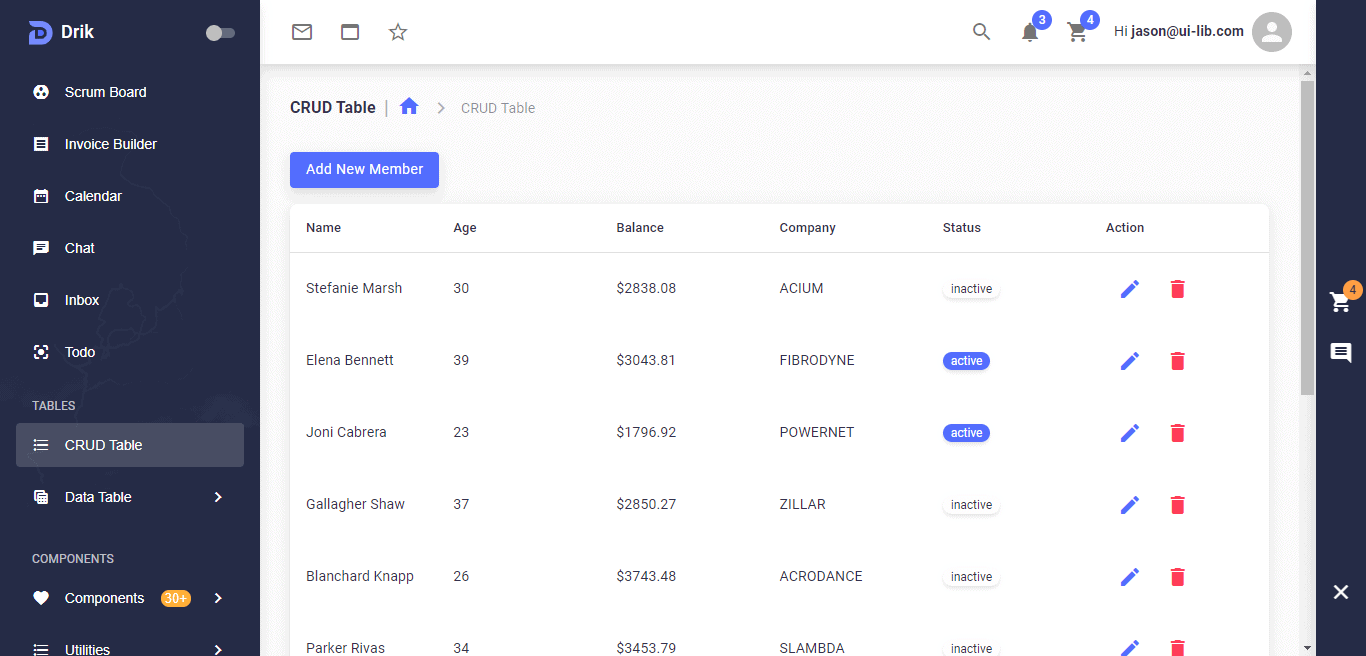Edit Stefanie Marsh with the pencil icon
Screen dimensions: 1366x656
1130,289
